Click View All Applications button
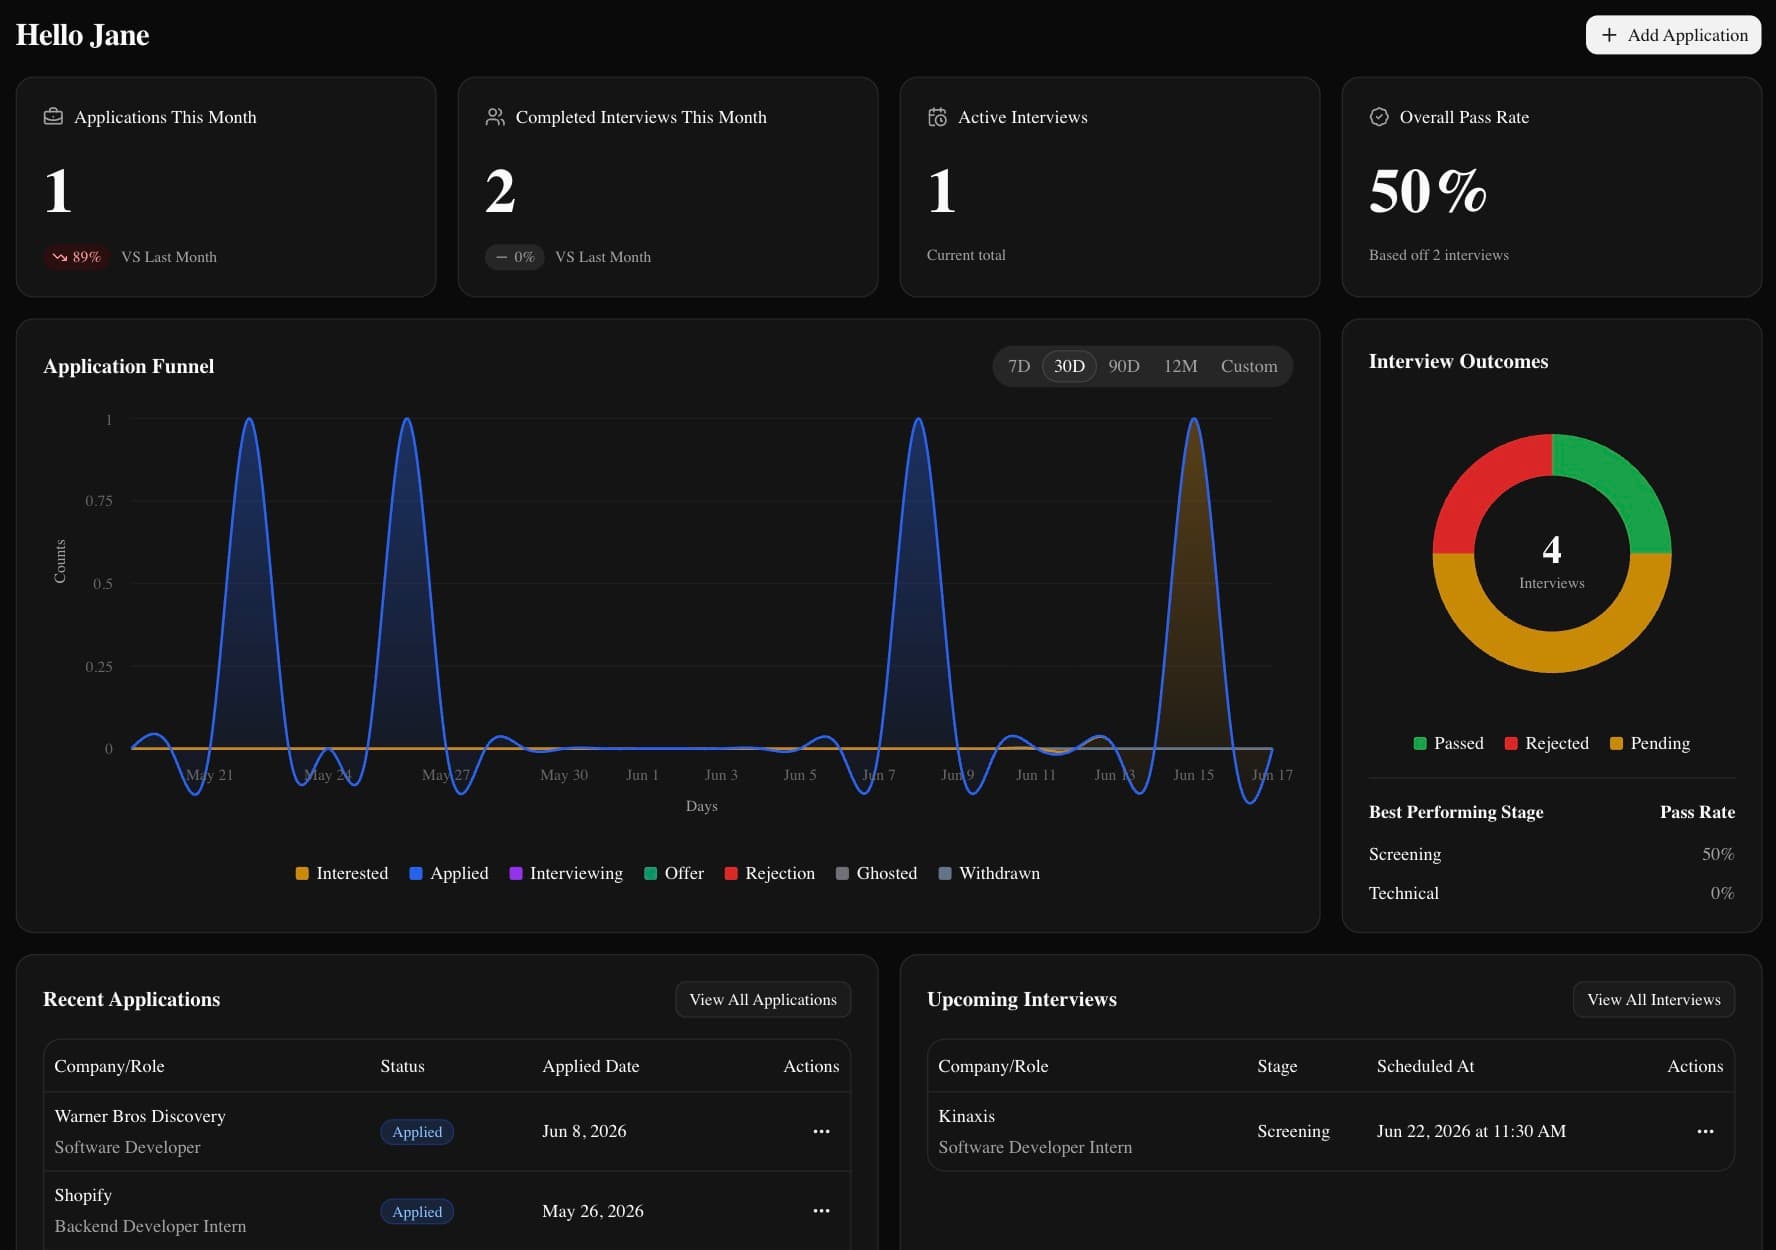The width and height of the screenshot is (1776, 1250). click(x=763, y=1000)
